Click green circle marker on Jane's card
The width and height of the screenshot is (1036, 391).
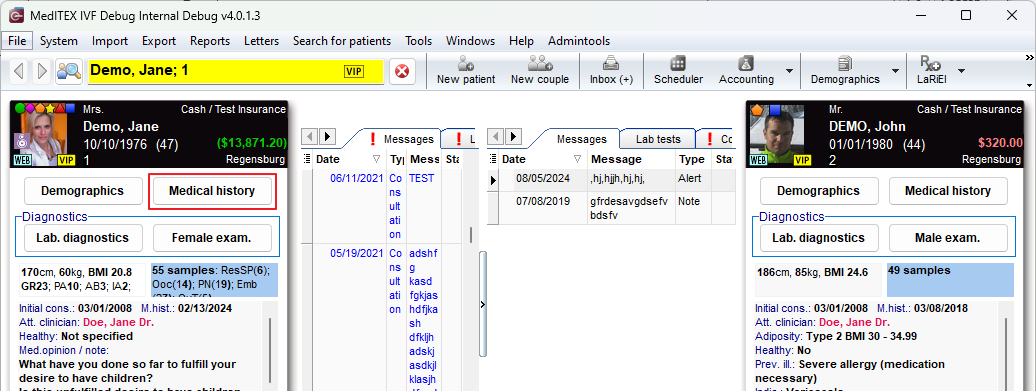pos(20,108)
